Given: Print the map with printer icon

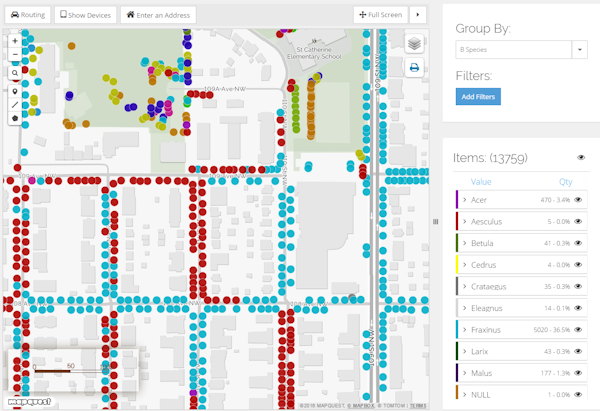Looking at the screenshot, I should tap(414, 68).
